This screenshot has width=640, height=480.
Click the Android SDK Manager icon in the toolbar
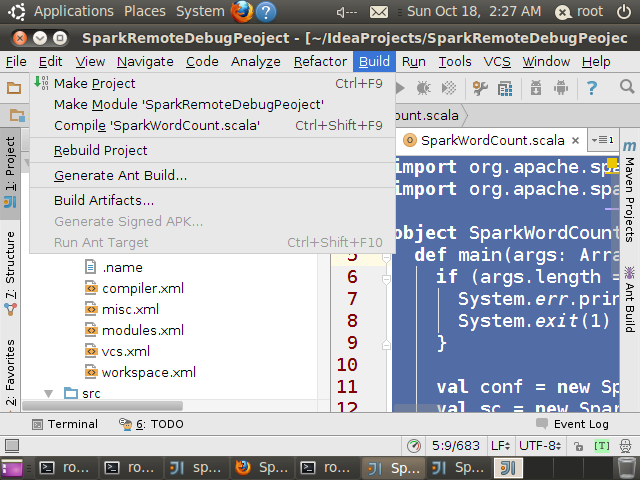pos(536,88)
